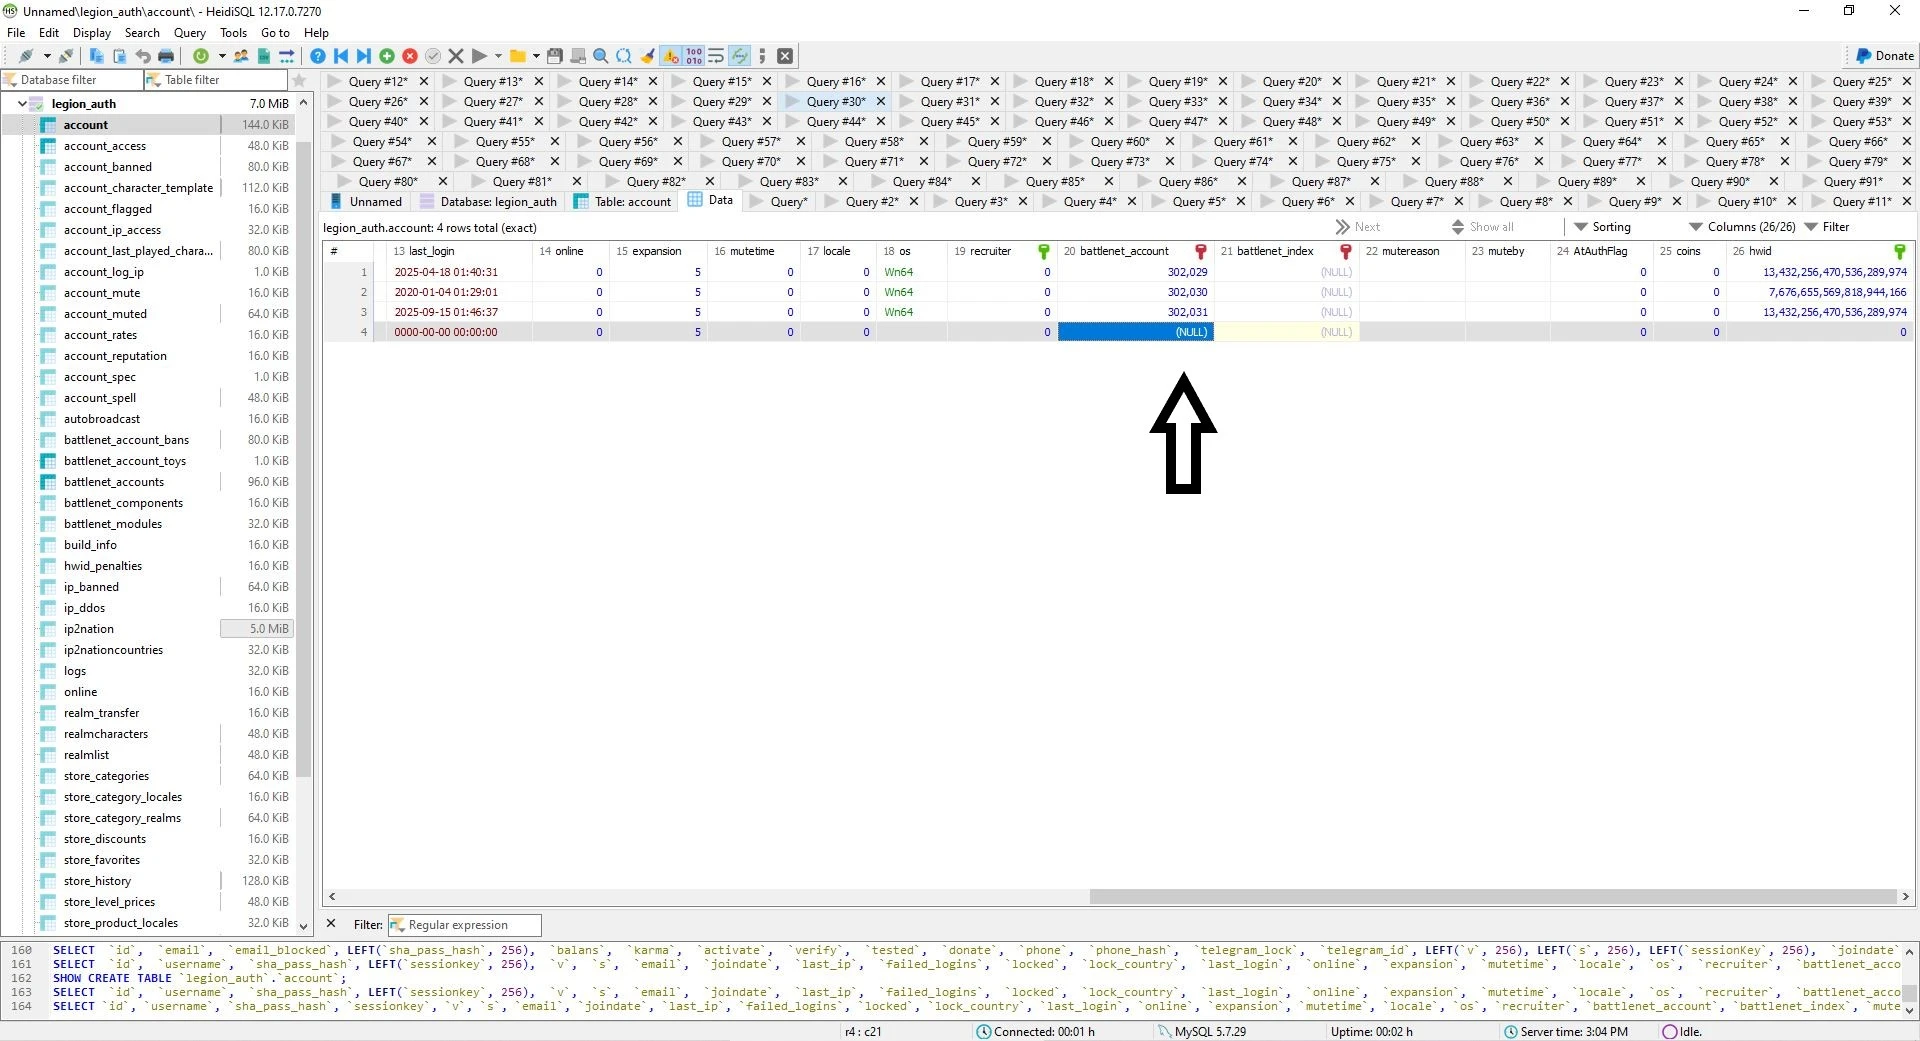Viewport: 1920px width, 1041px height.
Task: Jump to last row icon
Action: pyautogui.click(x=363, y=56)
